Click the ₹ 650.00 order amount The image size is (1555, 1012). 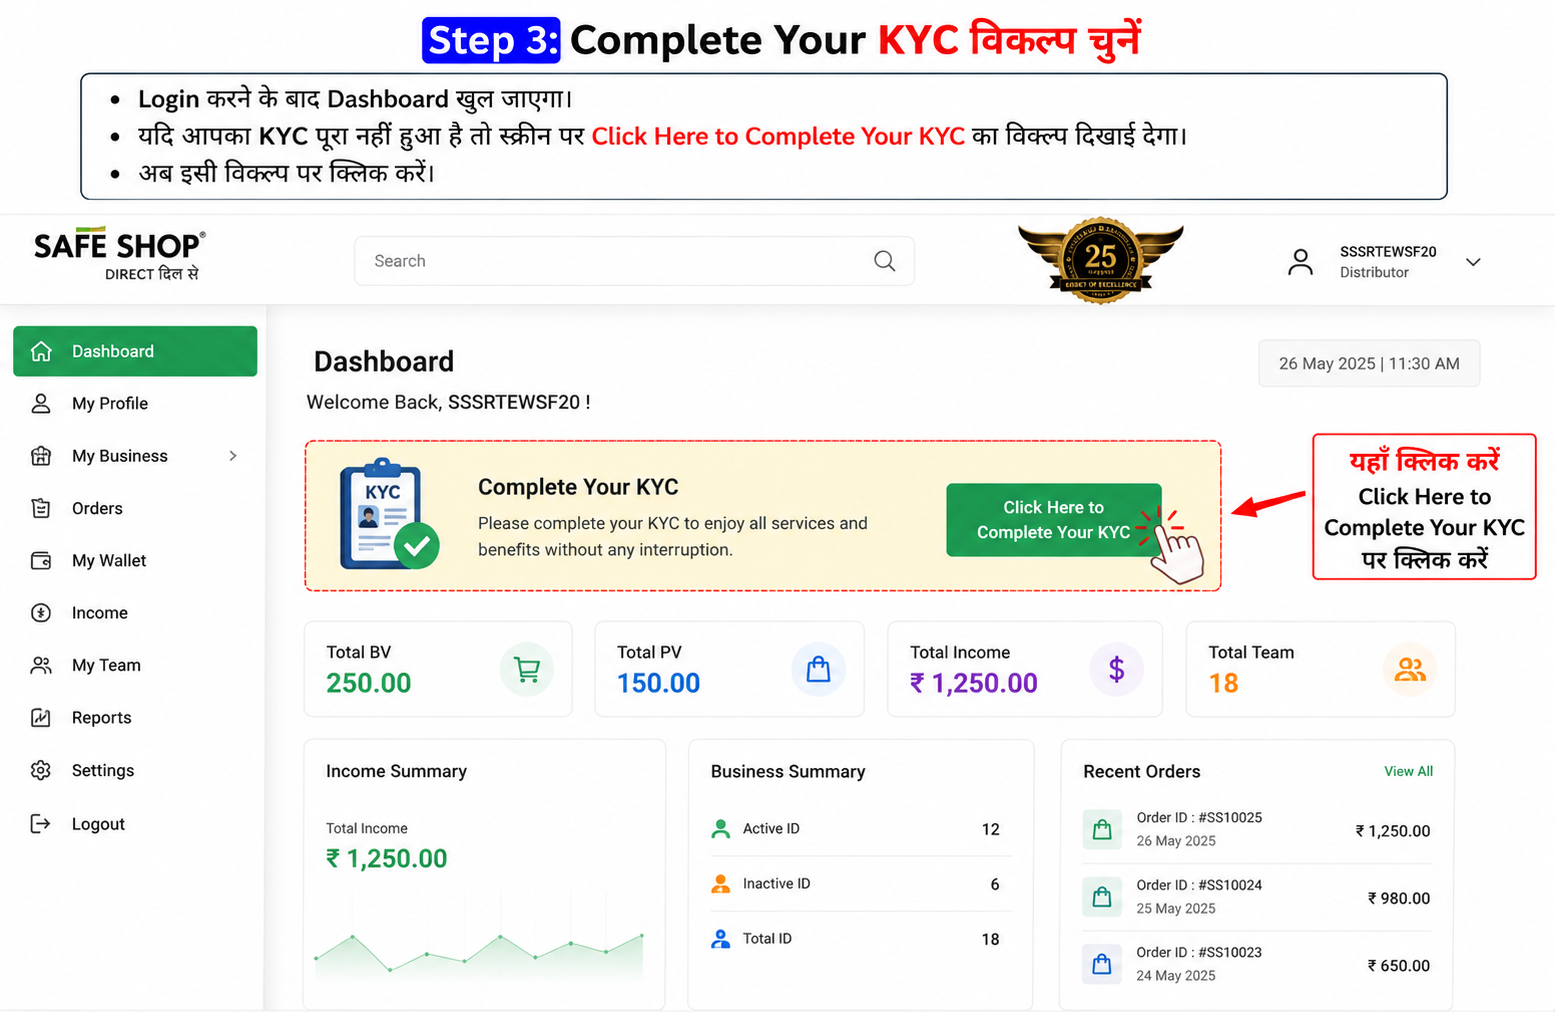[1398, 966]
